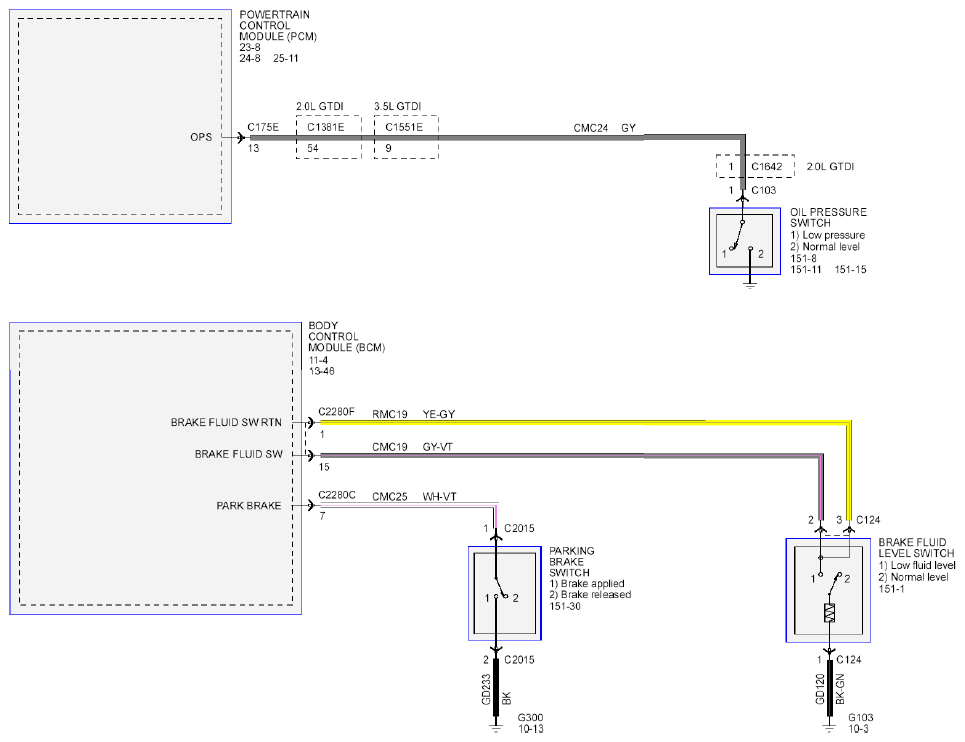Click the POWERTRAIN CONTROL MODULE (PCM) label
Viewport: 965px width, 742px height.
click(278, 25)
